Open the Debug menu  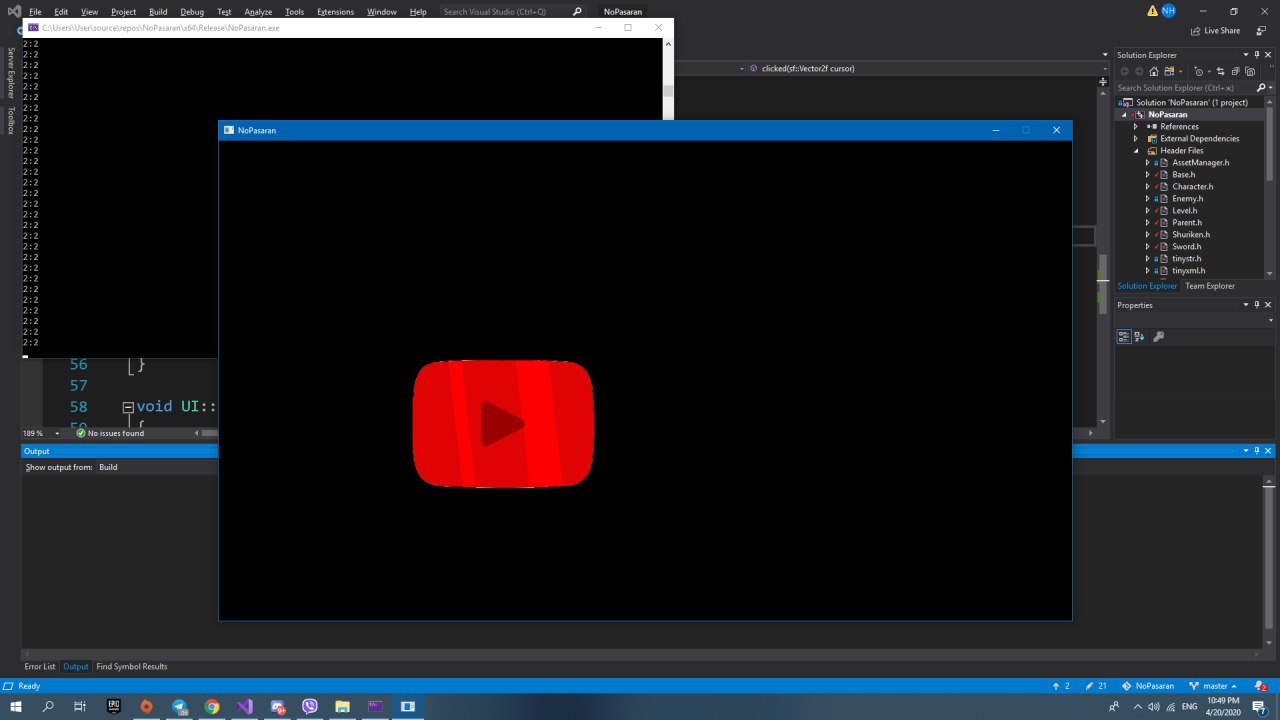click(x=192, y=12)
